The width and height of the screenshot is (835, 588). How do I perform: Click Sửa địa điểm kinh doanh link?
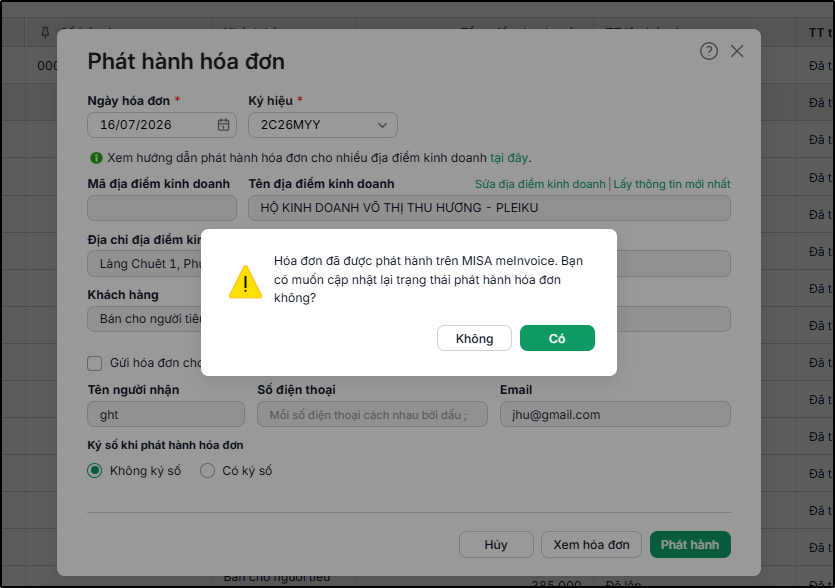tap(540, 184)
